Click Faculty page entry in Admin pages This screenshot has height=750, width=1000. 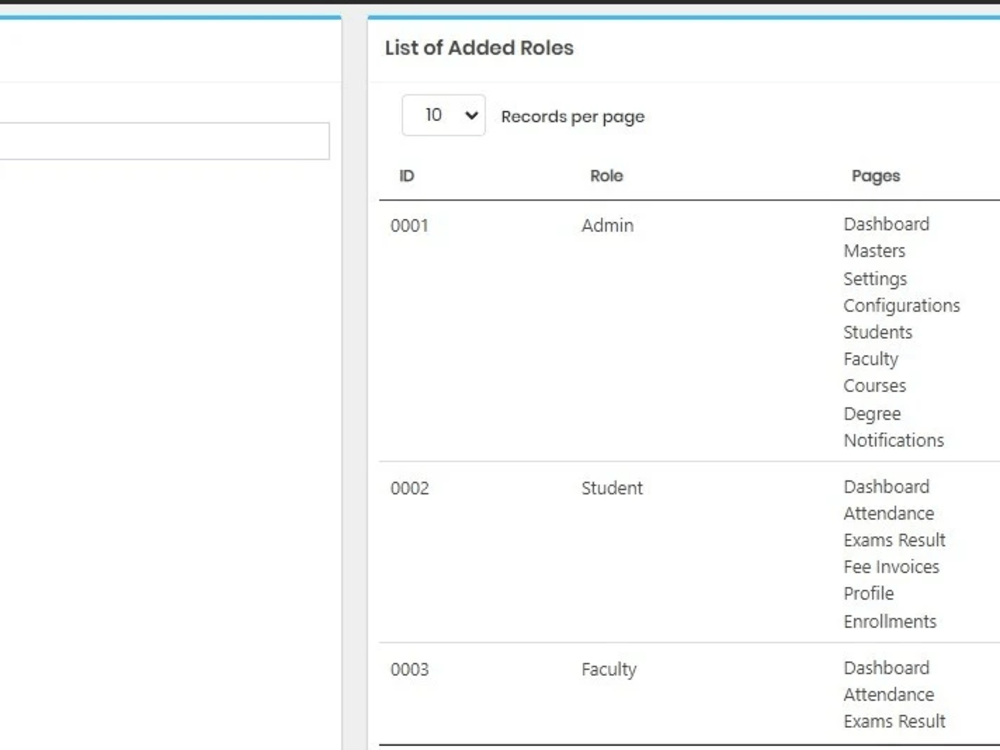[x=871, y=360]
